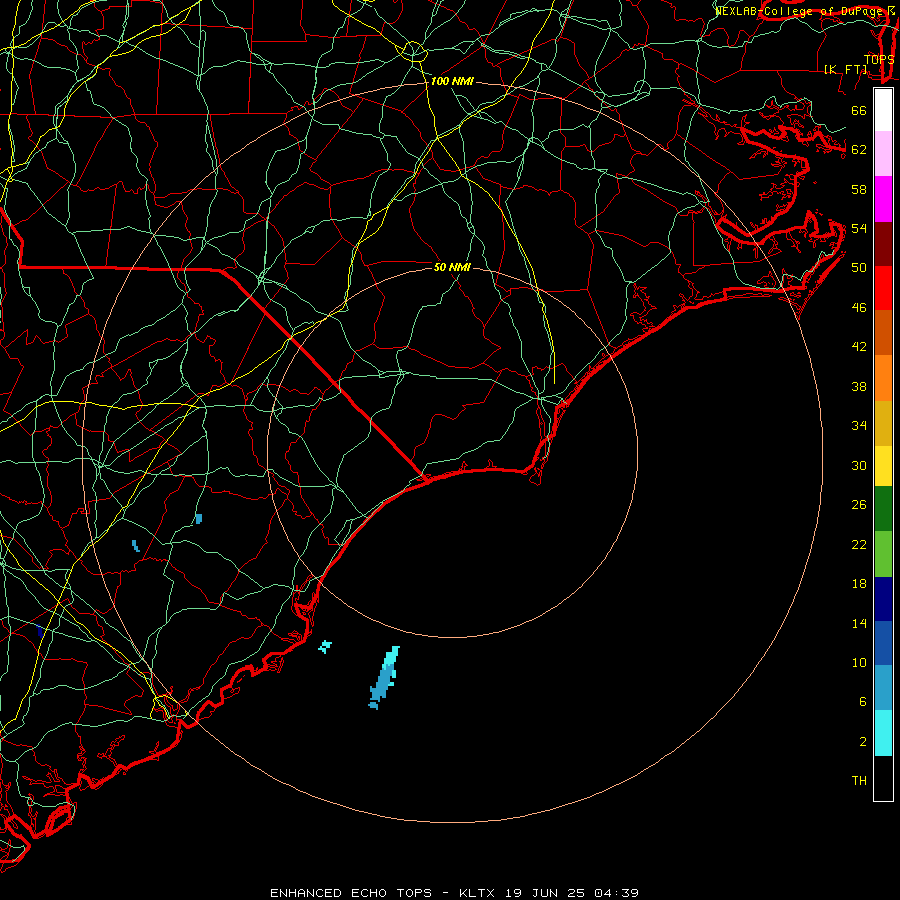Viewport: 900px width, 900px height.
Task: Pick the navy swatch beside 18
Action: 883,599
